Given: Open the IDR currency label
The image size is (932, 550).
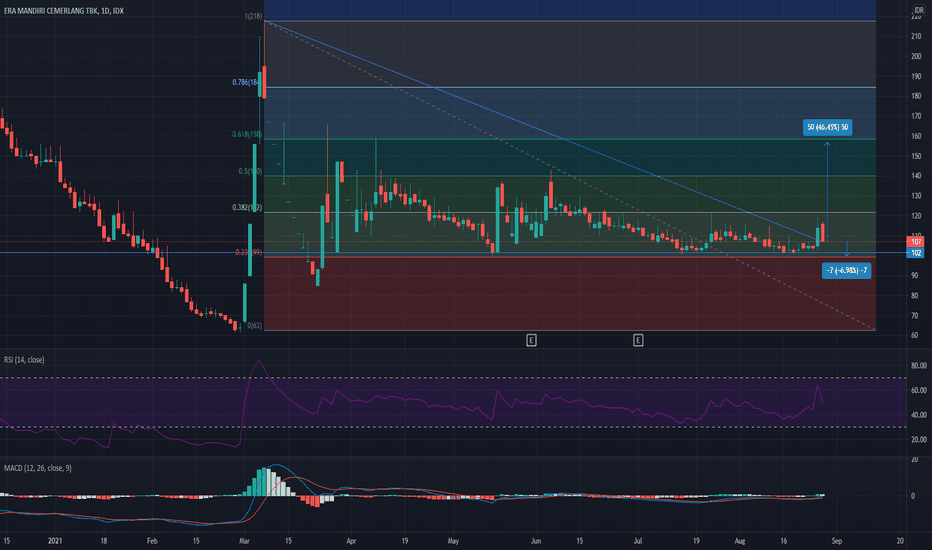Looking at the screenshot, I should coord(918,10).
